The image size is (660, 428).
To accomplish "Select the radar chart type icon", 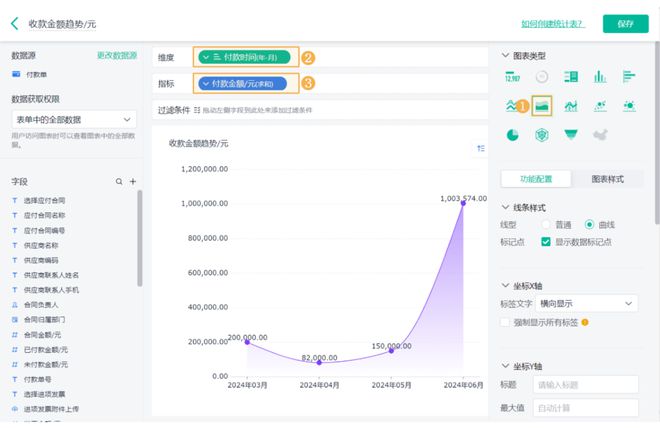I will 542,135.
